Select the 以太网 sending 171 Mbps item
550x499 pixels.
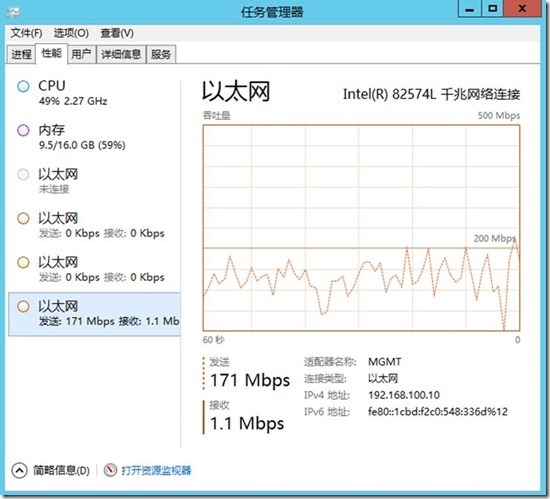[94, 314]
